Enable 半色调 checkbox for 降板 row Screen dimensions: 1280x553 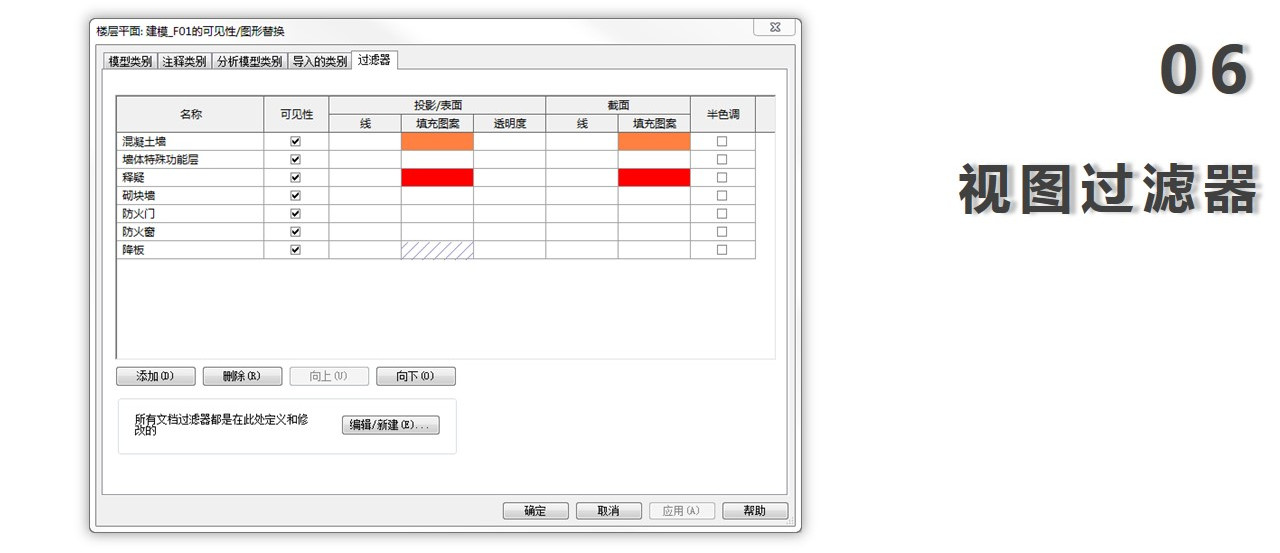point(722,249)
